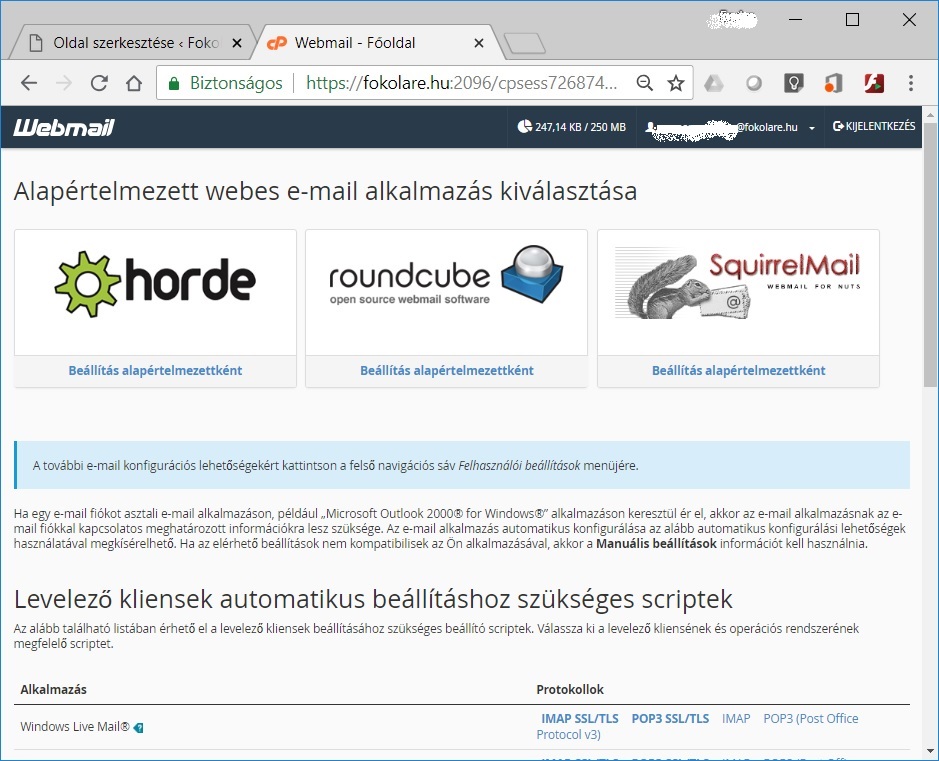The image size is (939, 761).
Task: Click the browser back arrow
Action: coord(29,83)
